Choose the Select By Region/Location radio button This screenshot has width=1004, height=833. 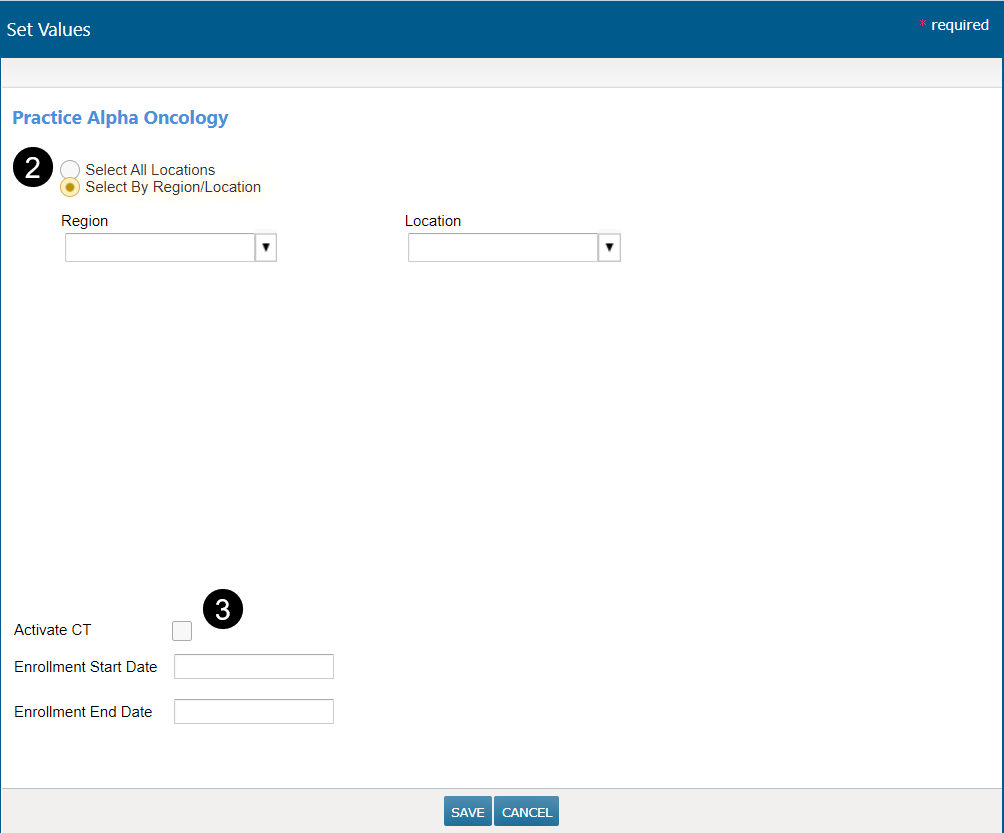pyautogui.click(x=70, y=187)
